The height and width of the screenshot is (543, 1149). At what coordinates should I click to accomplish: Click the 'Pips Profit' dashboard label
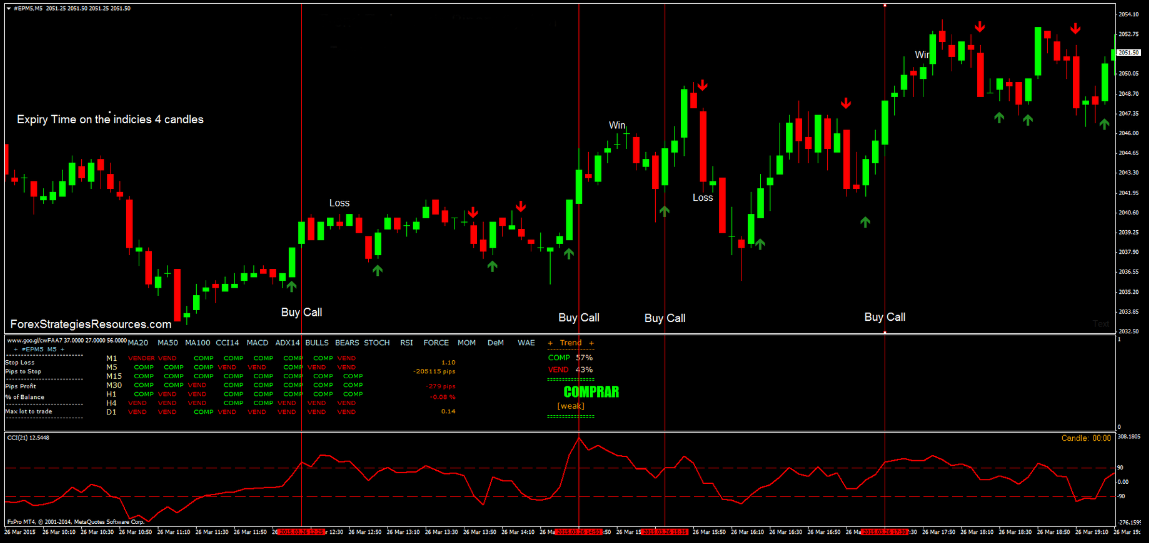click(x=21, y=385)
